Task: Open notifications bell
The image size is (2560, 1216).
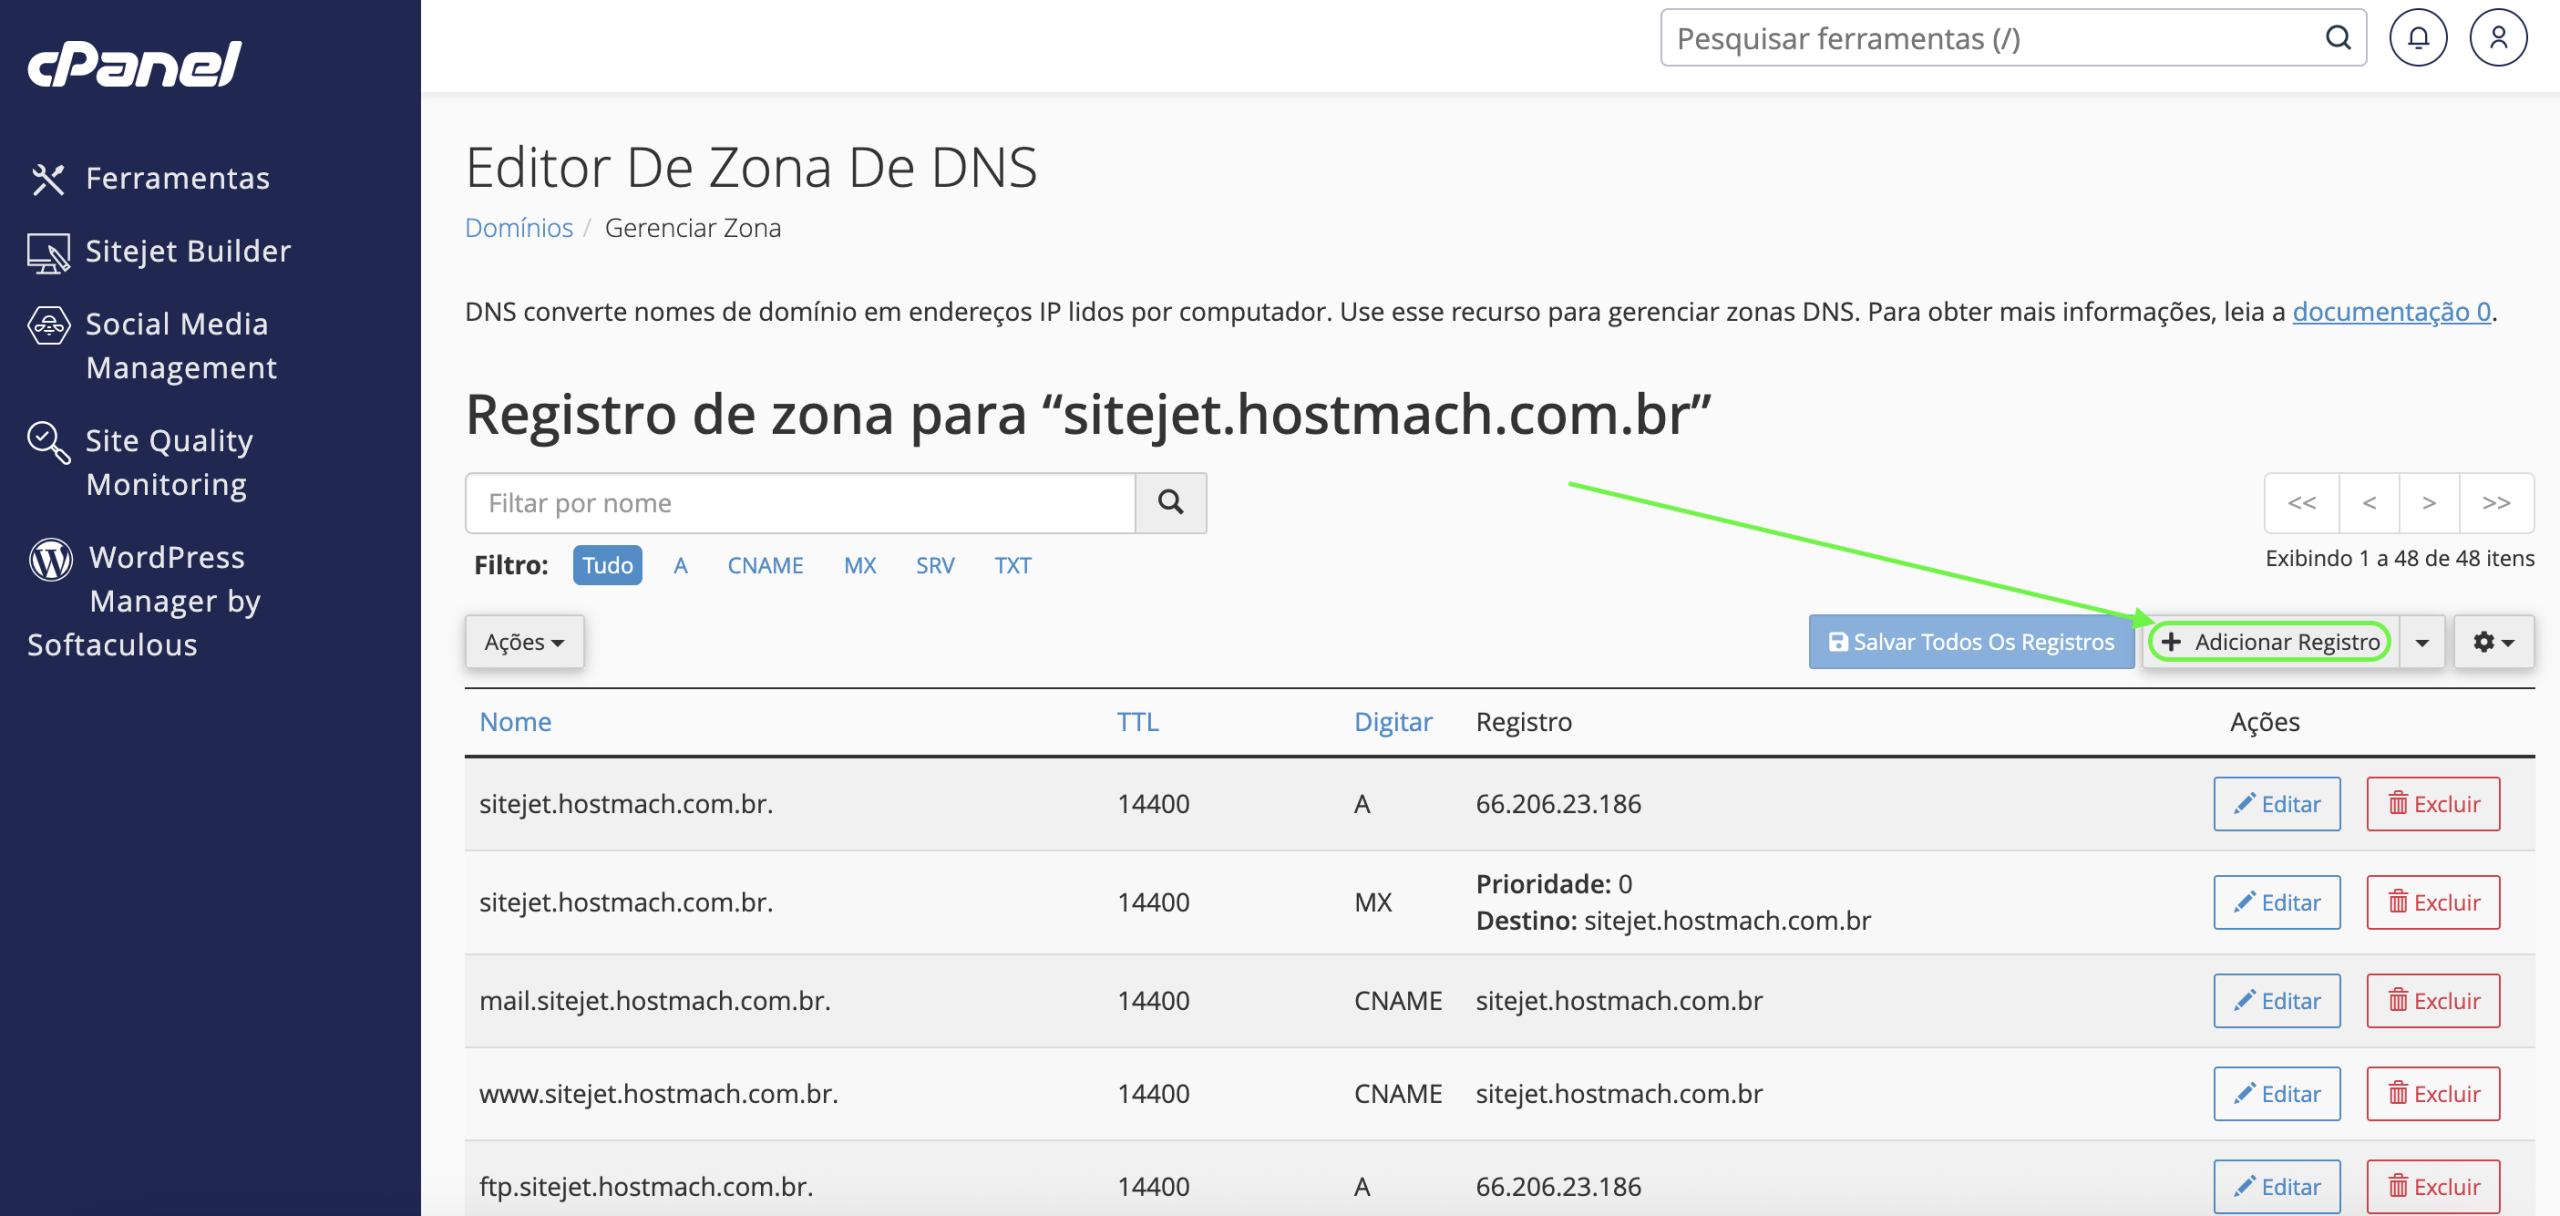Action: coord(2418,38)
